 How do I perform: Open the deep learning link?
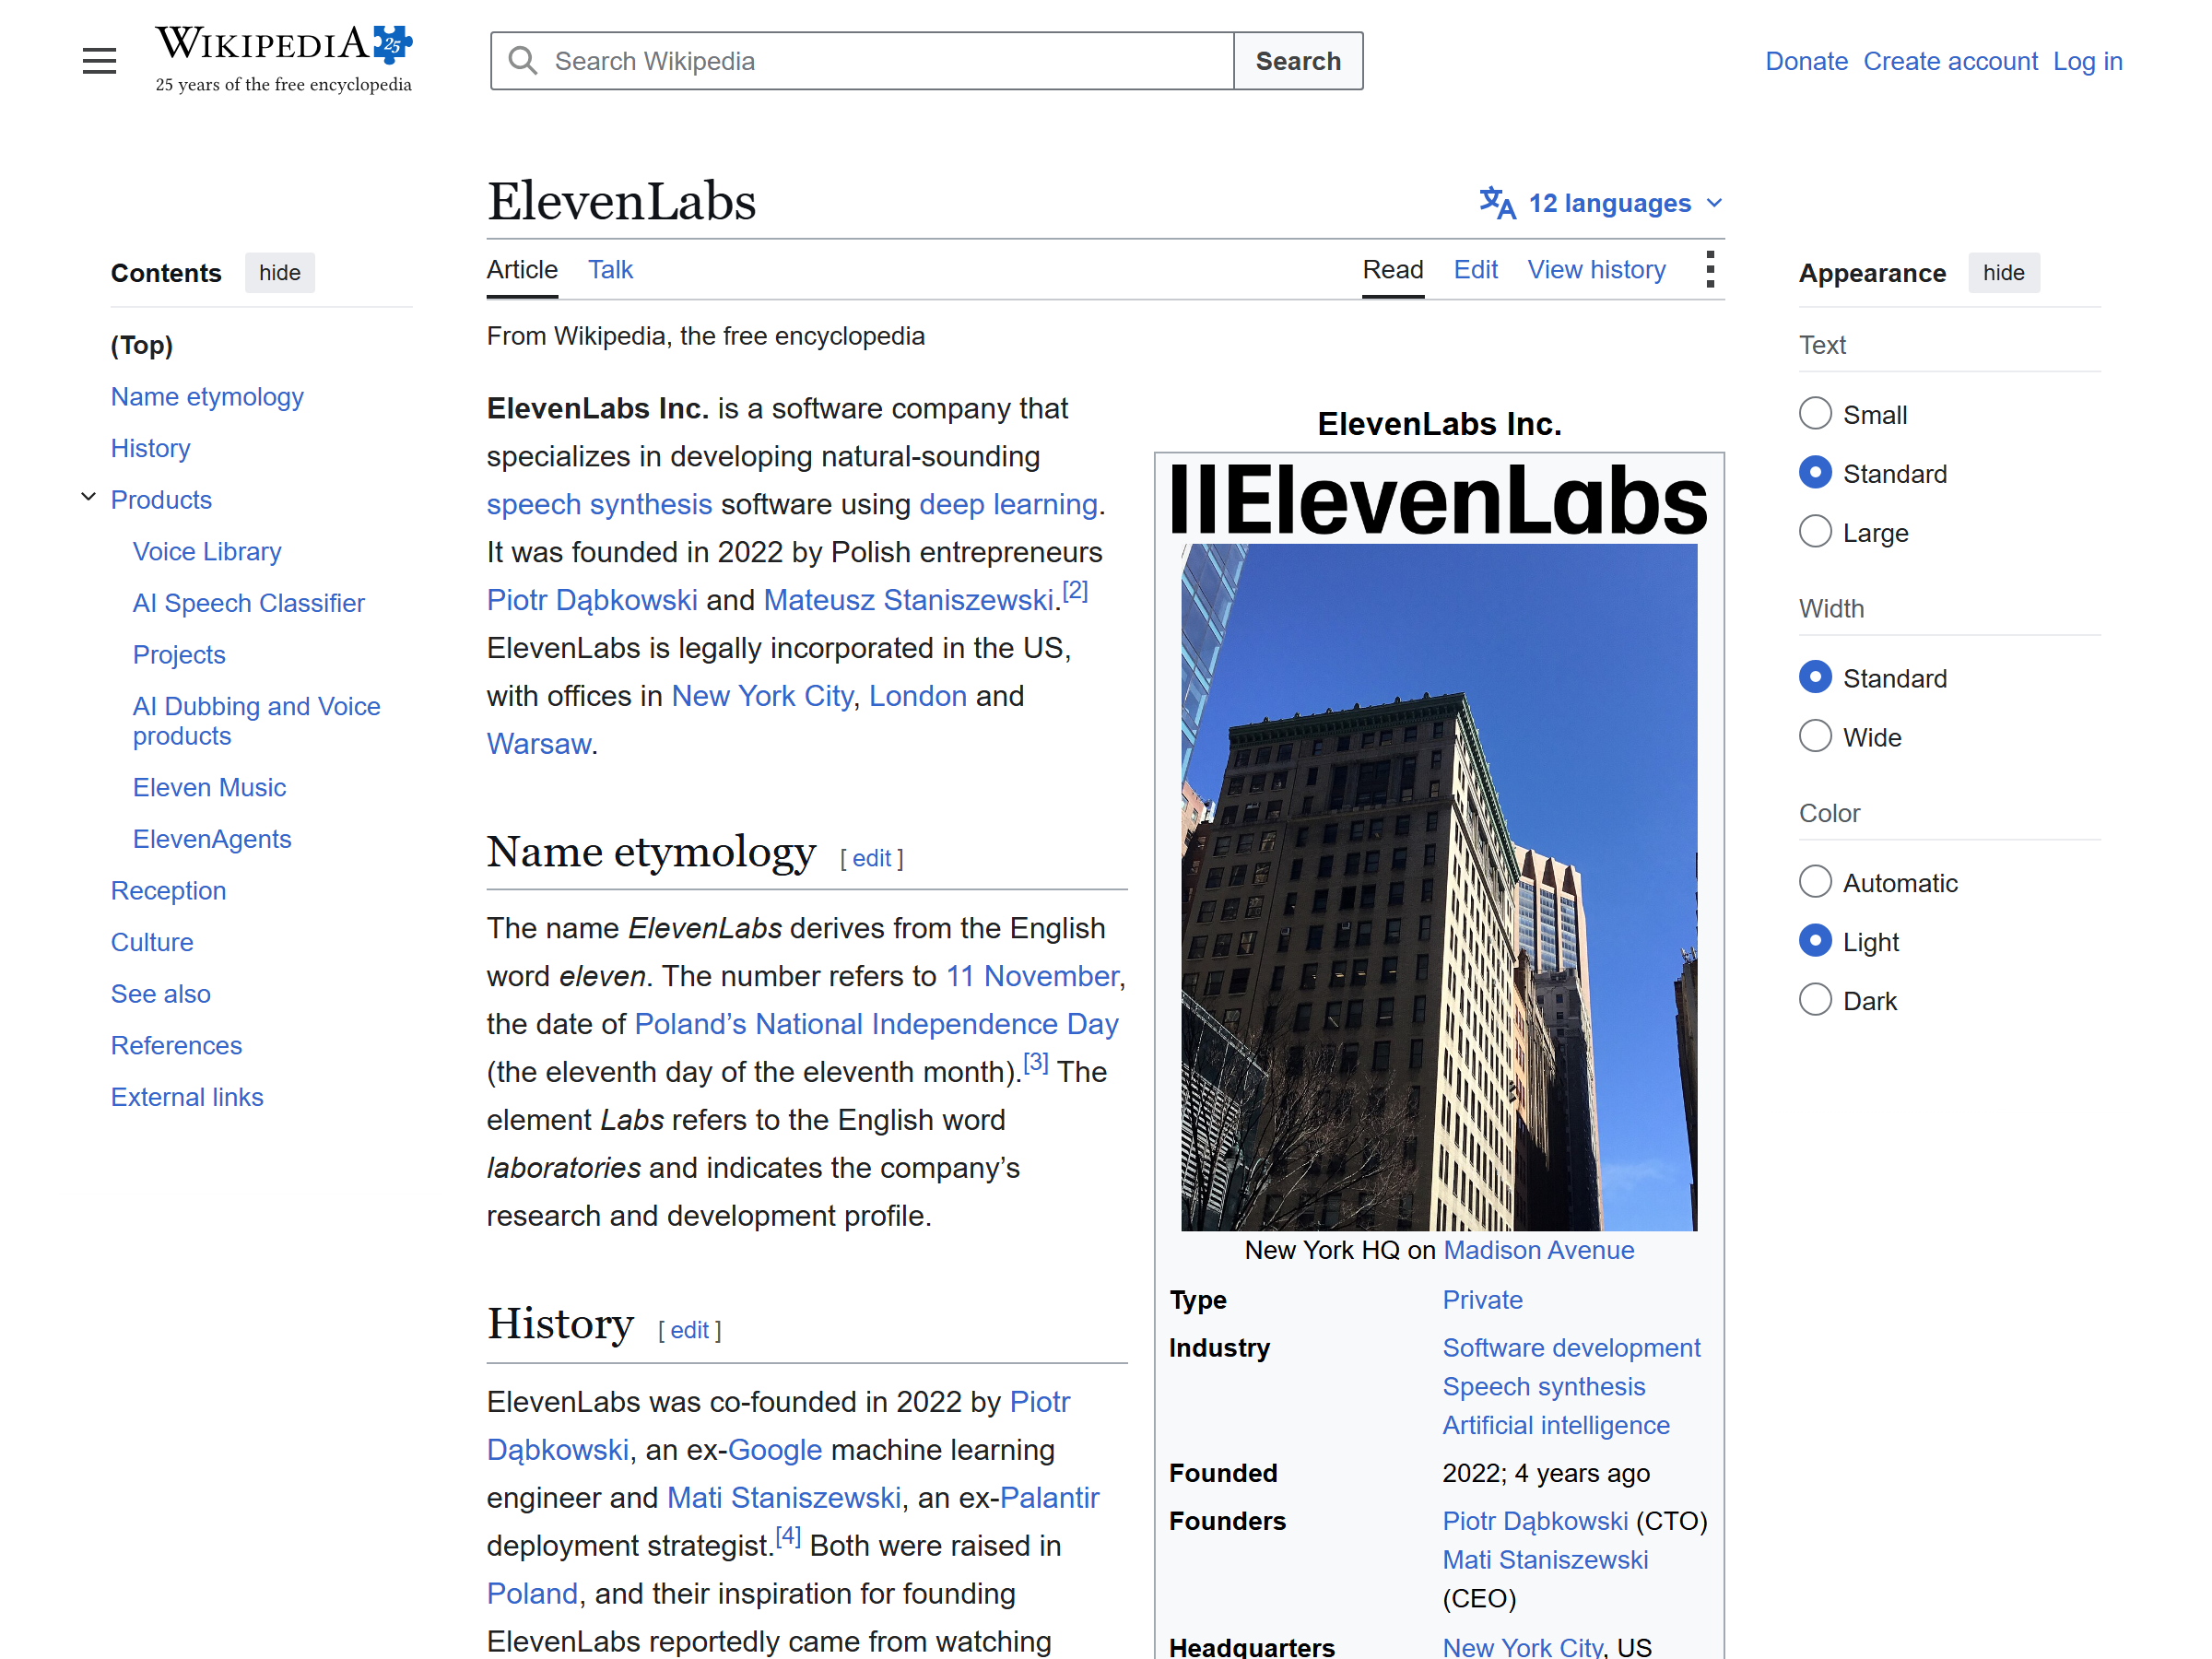(1008, 504)
